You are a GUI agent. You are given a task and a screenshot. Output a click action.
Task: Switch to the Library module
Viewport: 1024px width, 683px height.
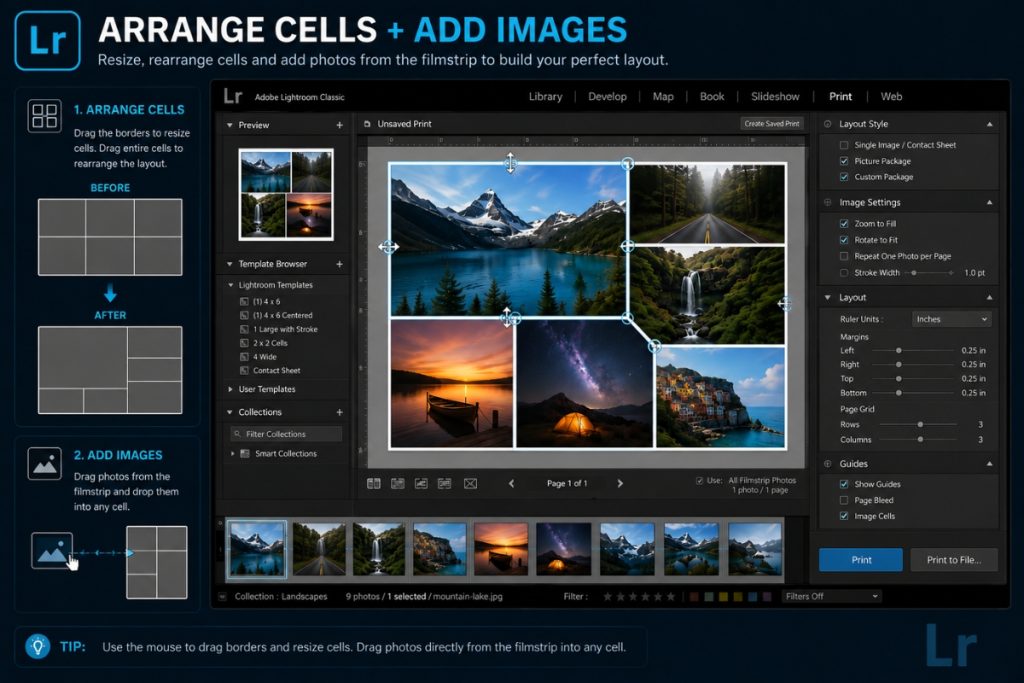545,96
